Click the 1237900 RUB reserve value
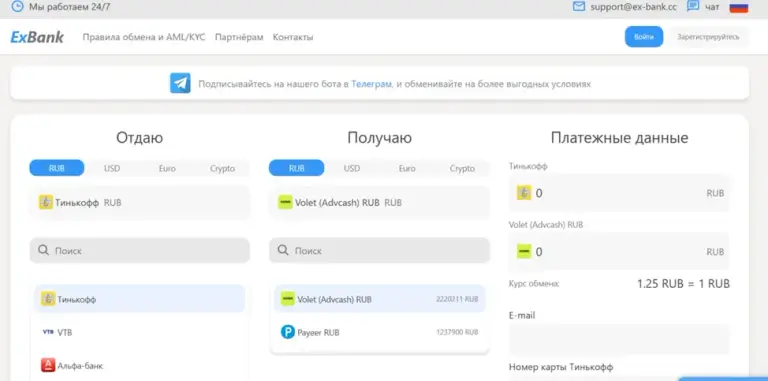 tap(457, 332)
